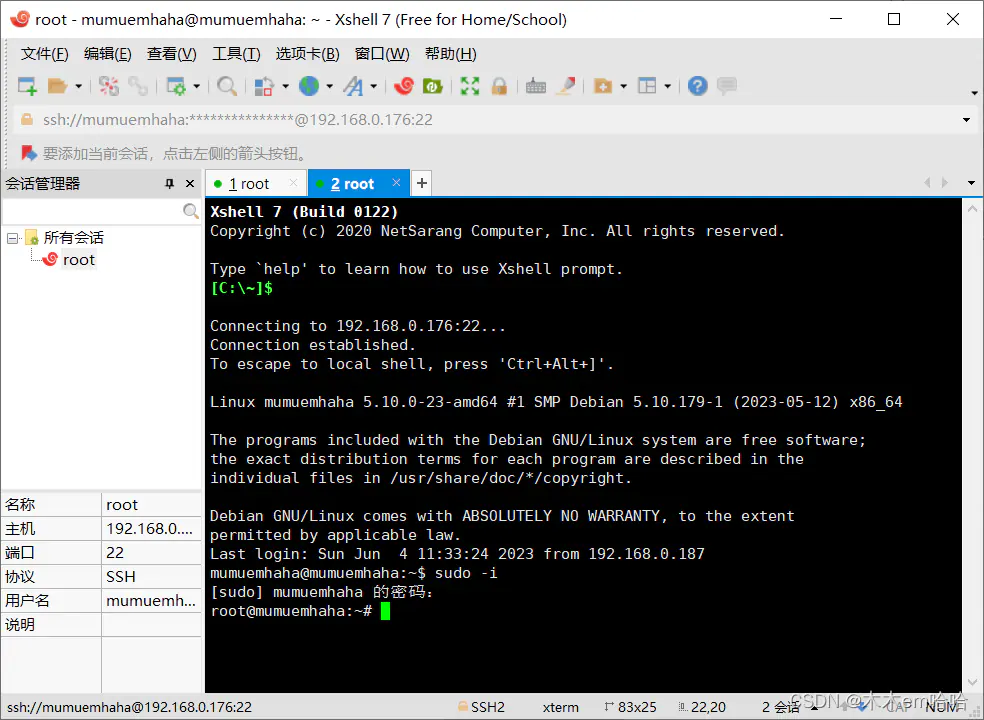The image size is (984, 720).
Task: Open the tab list dropdown arrow
Action: pyautogui.click(x=971, y=183)
